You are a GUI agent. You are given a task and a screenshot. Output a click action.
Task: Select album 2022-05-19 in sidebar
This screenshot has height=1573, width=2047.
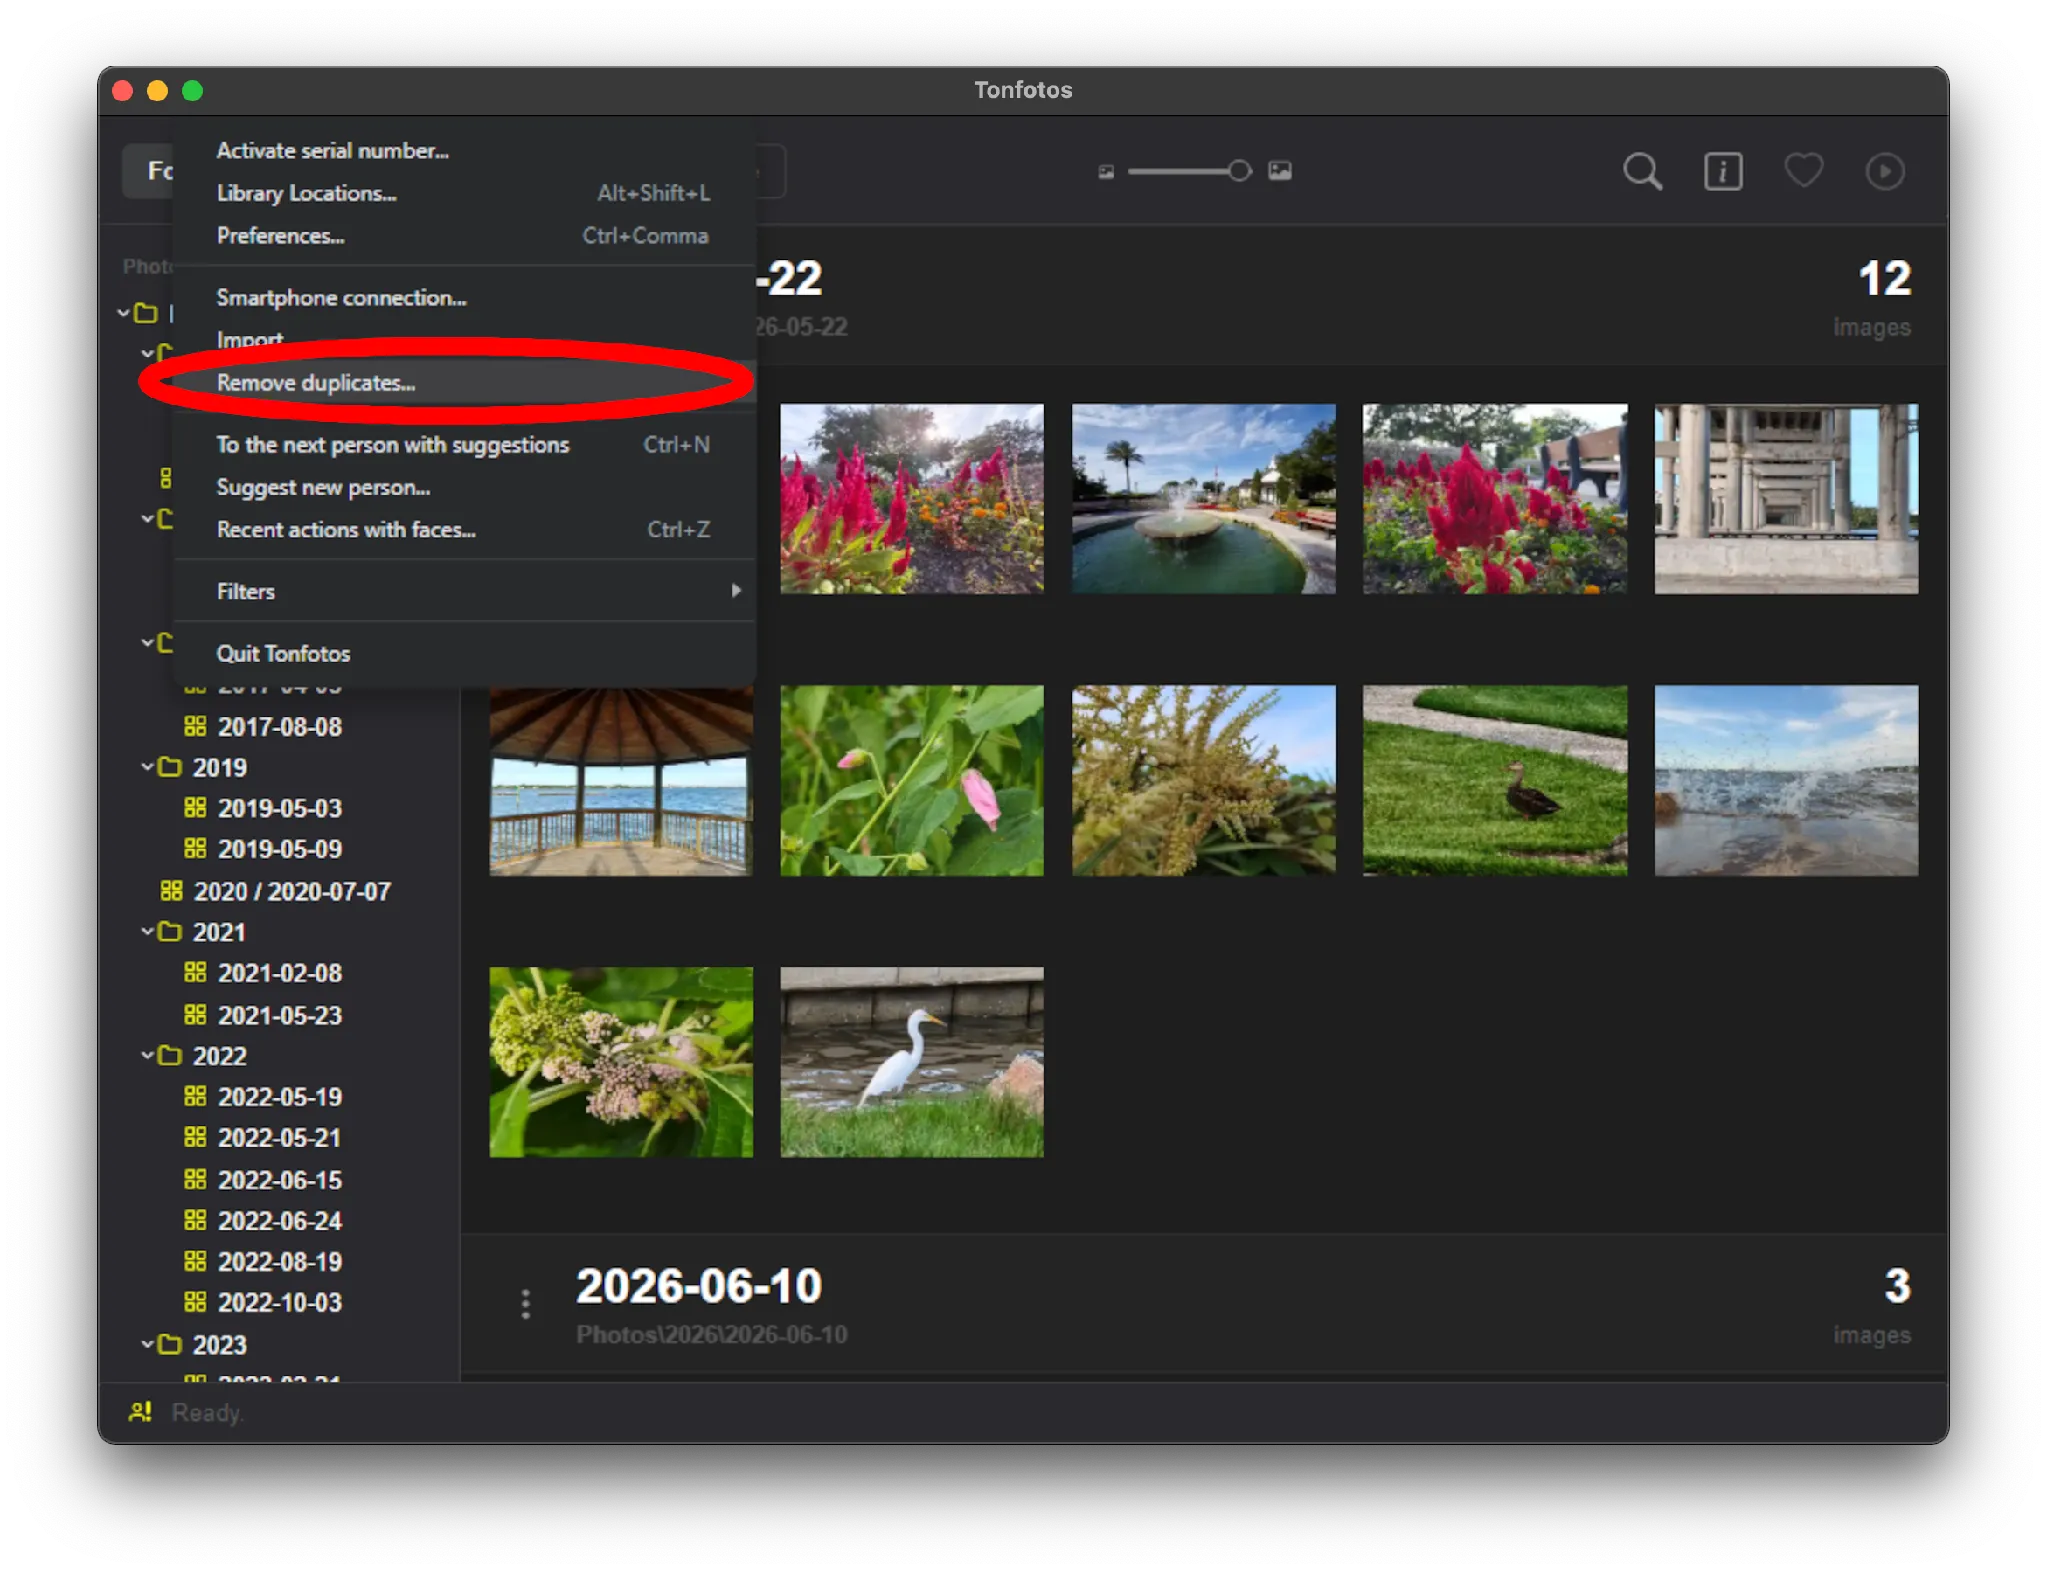[280, 1097]
